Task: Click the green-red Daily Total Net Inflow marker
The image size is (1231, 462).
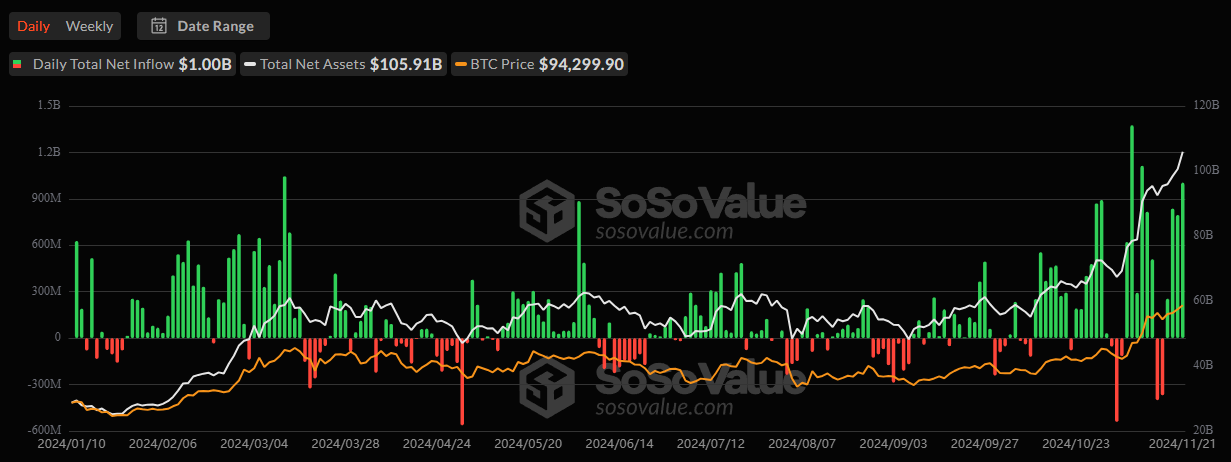Action: (17, 64)
